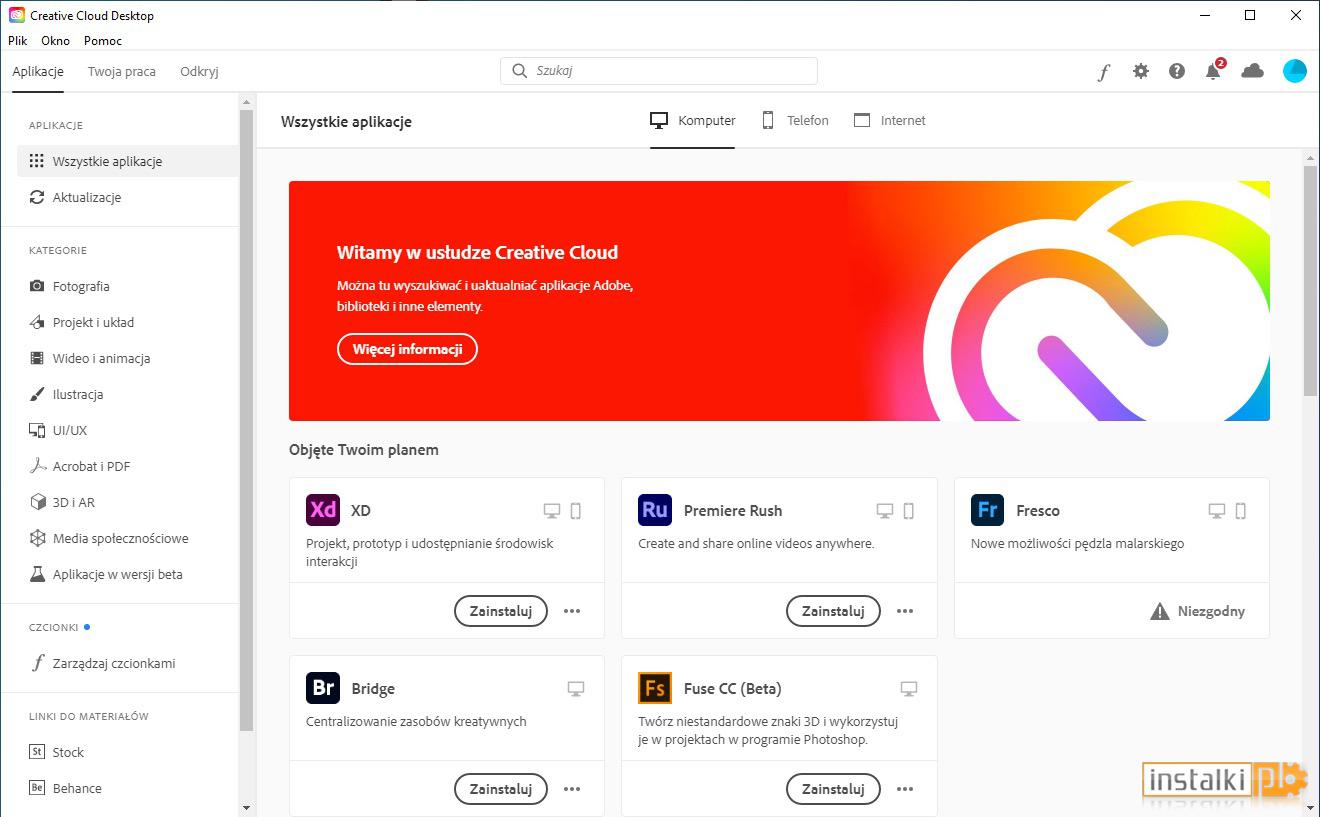
Task: Switch to the Komputer tab
Action: tap(693, 120)
